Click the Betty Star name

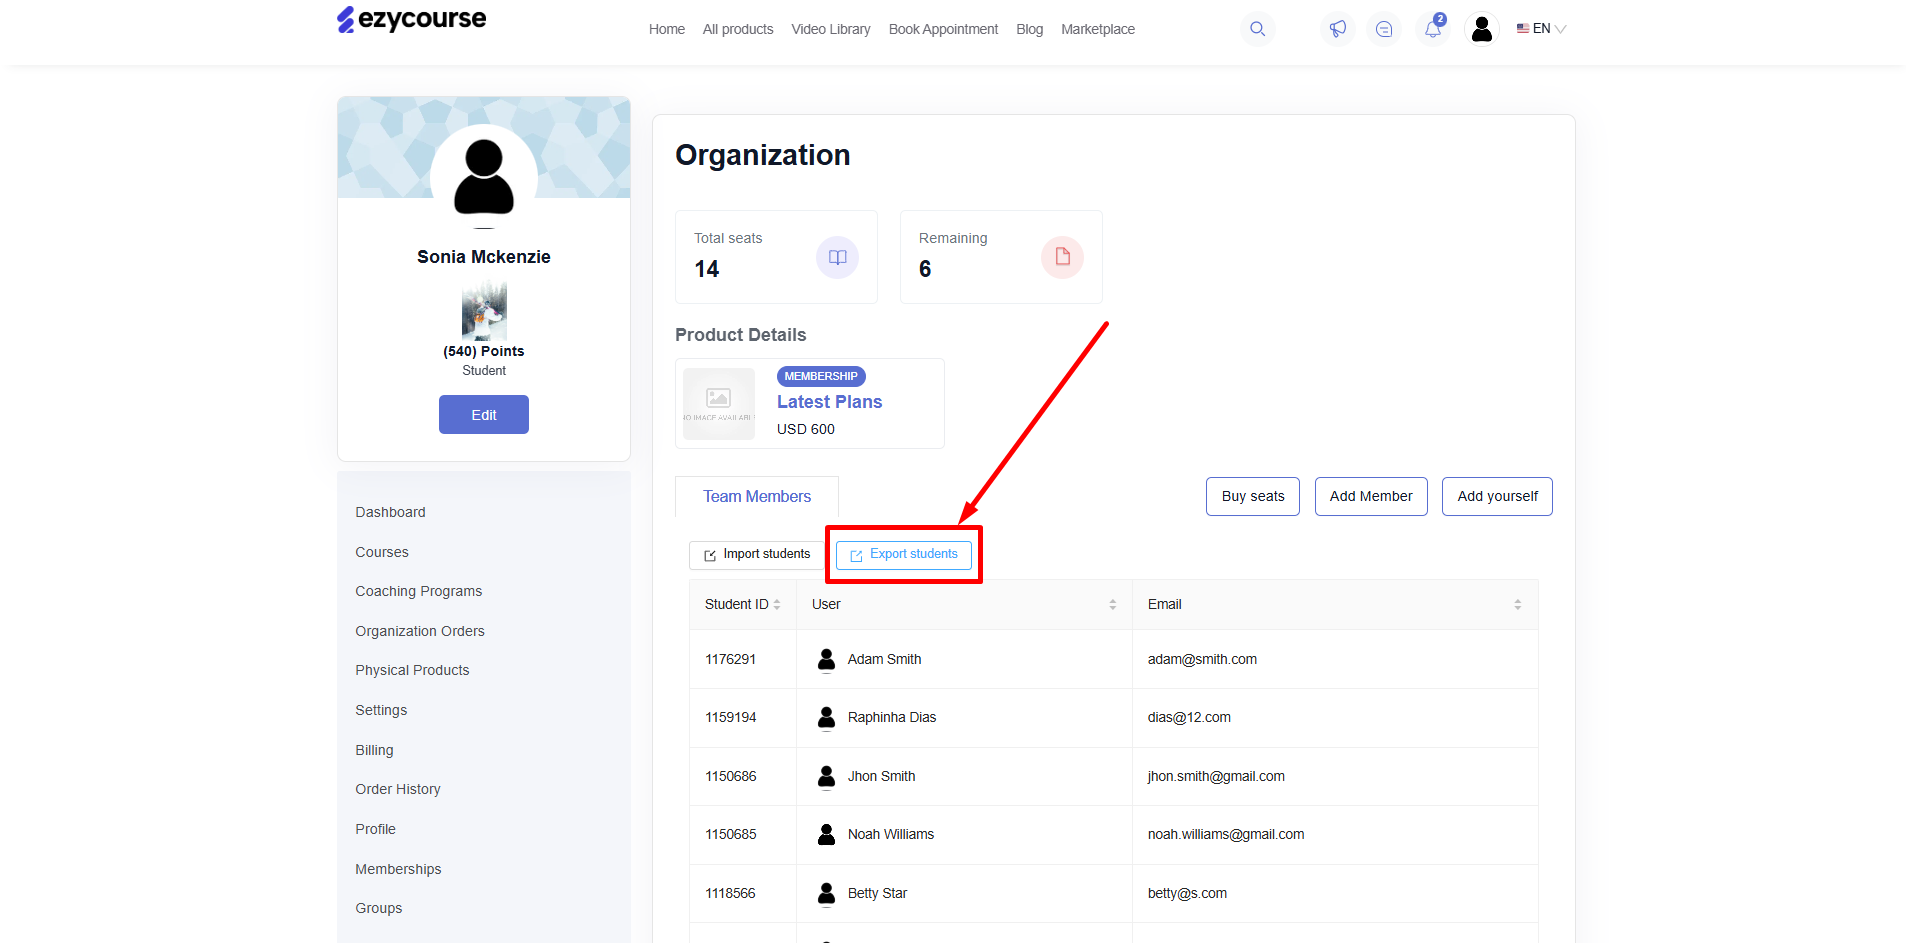pos(877,893)
